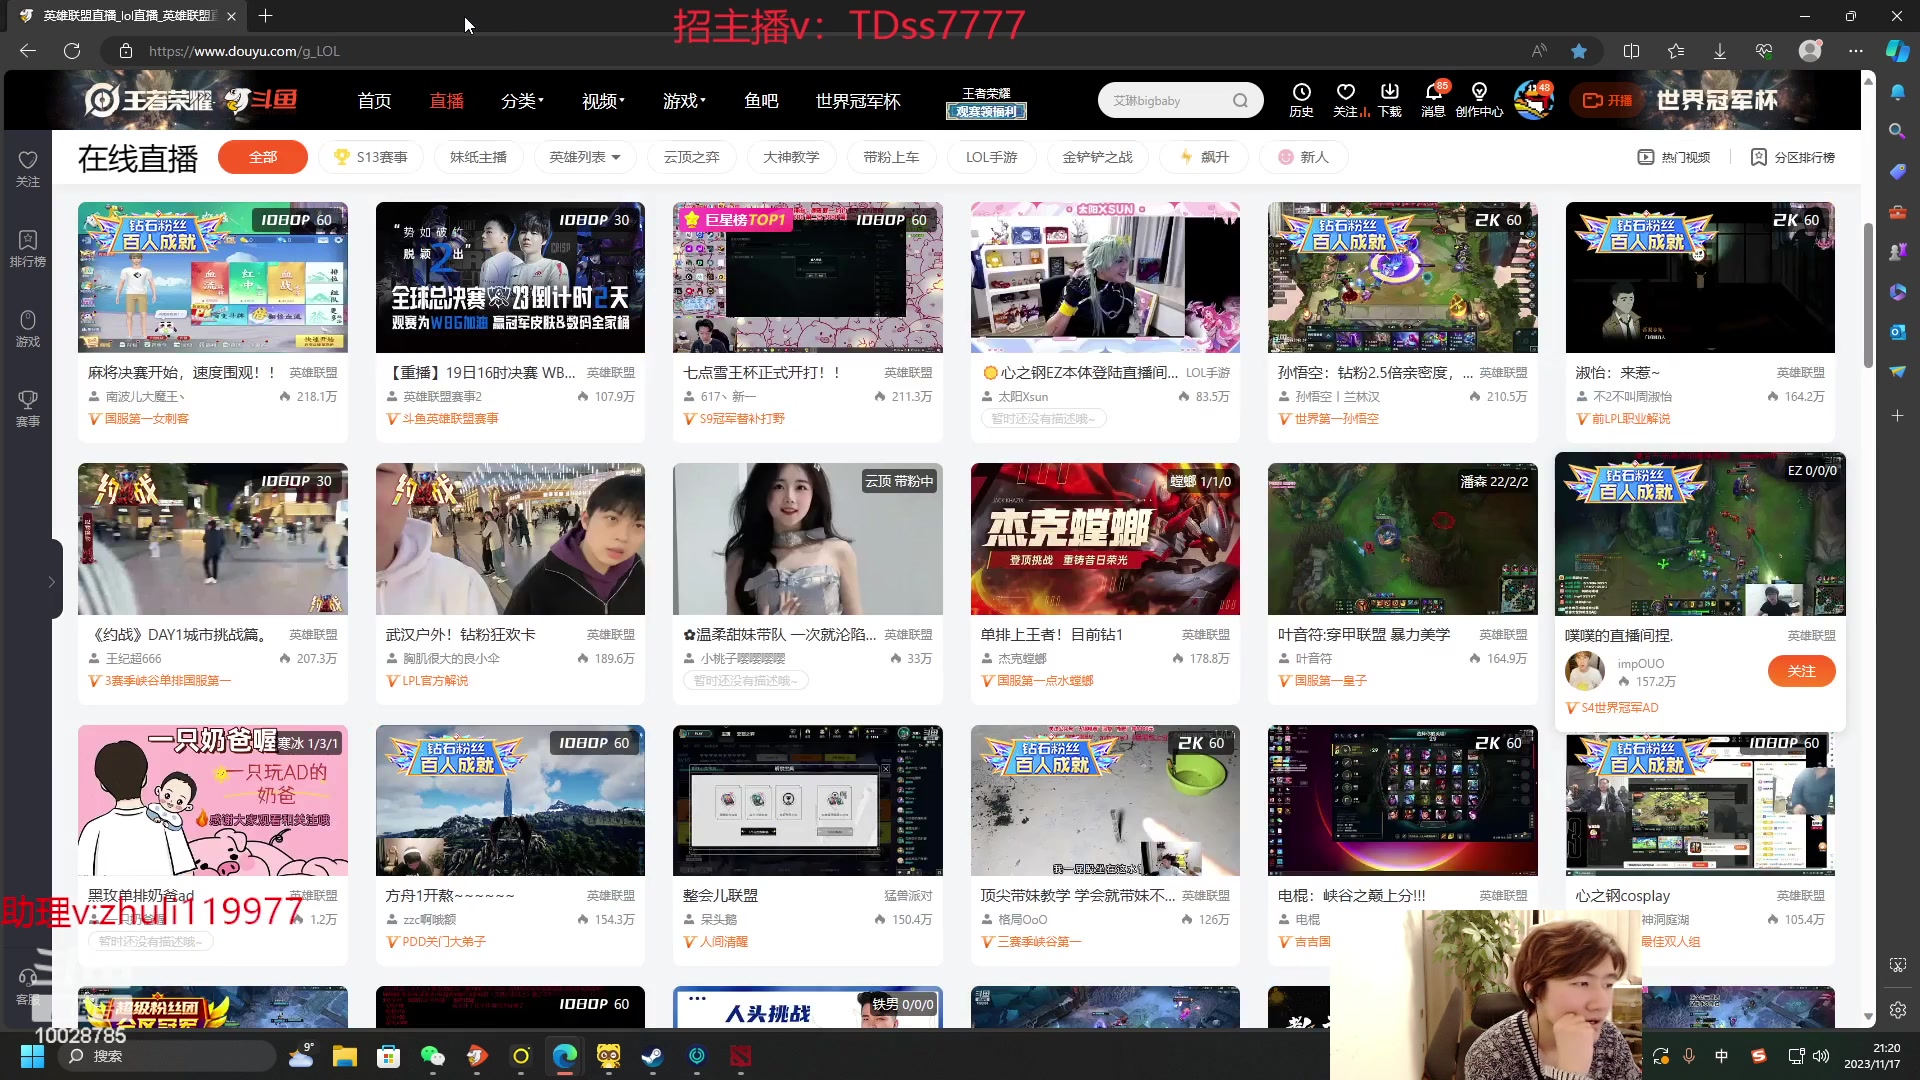The width and height of the screenshot is (1920, 1080).
Task: Select the S13赛事 filter tag
Action: click(371, 157)
